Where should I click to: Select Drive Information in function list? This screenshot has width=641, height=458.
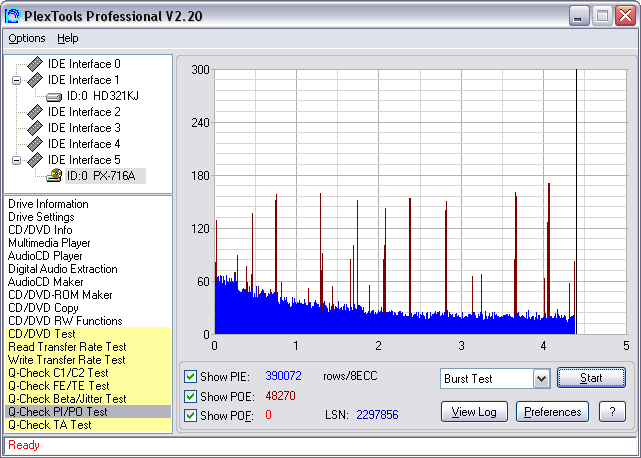click(48, 204)
